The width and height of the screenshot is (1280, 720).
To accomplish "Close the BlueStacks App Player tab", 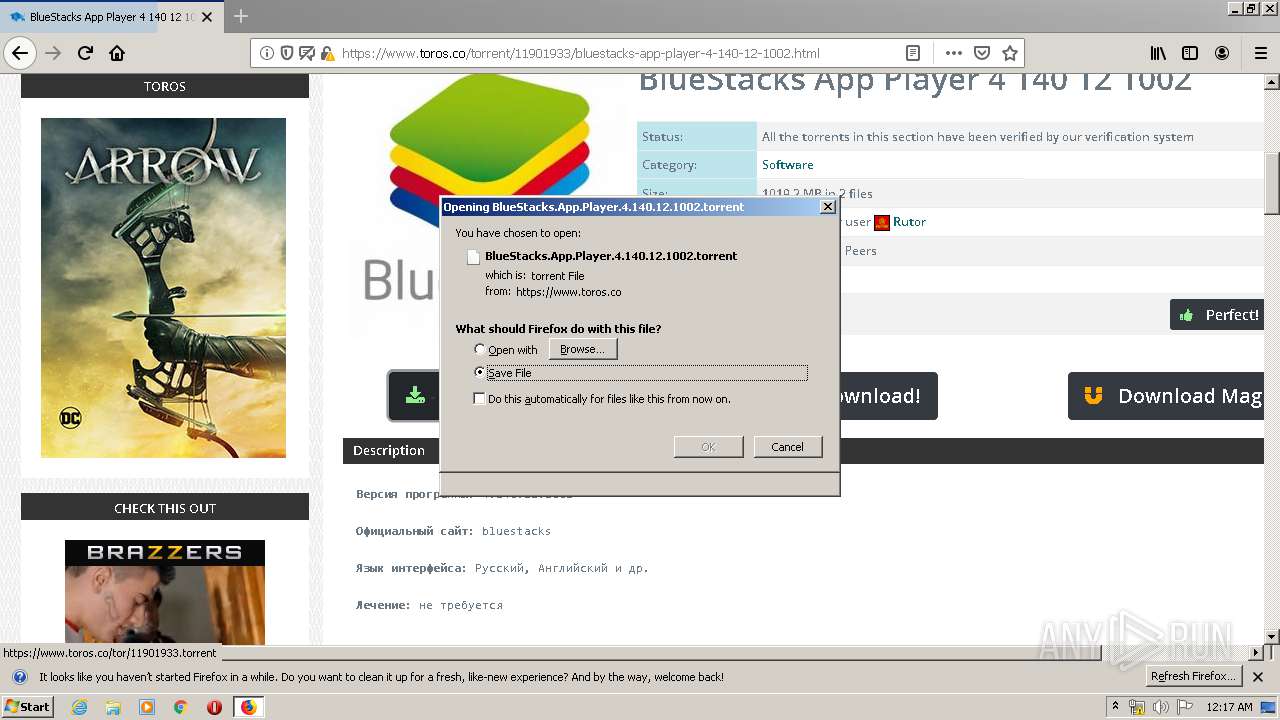I will pos(207,17).
